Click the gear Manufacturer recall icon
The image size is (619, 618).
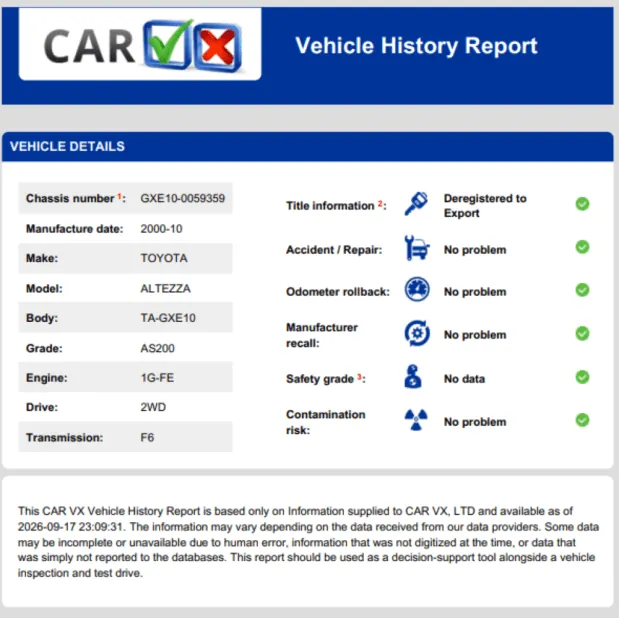pos(417,333)
